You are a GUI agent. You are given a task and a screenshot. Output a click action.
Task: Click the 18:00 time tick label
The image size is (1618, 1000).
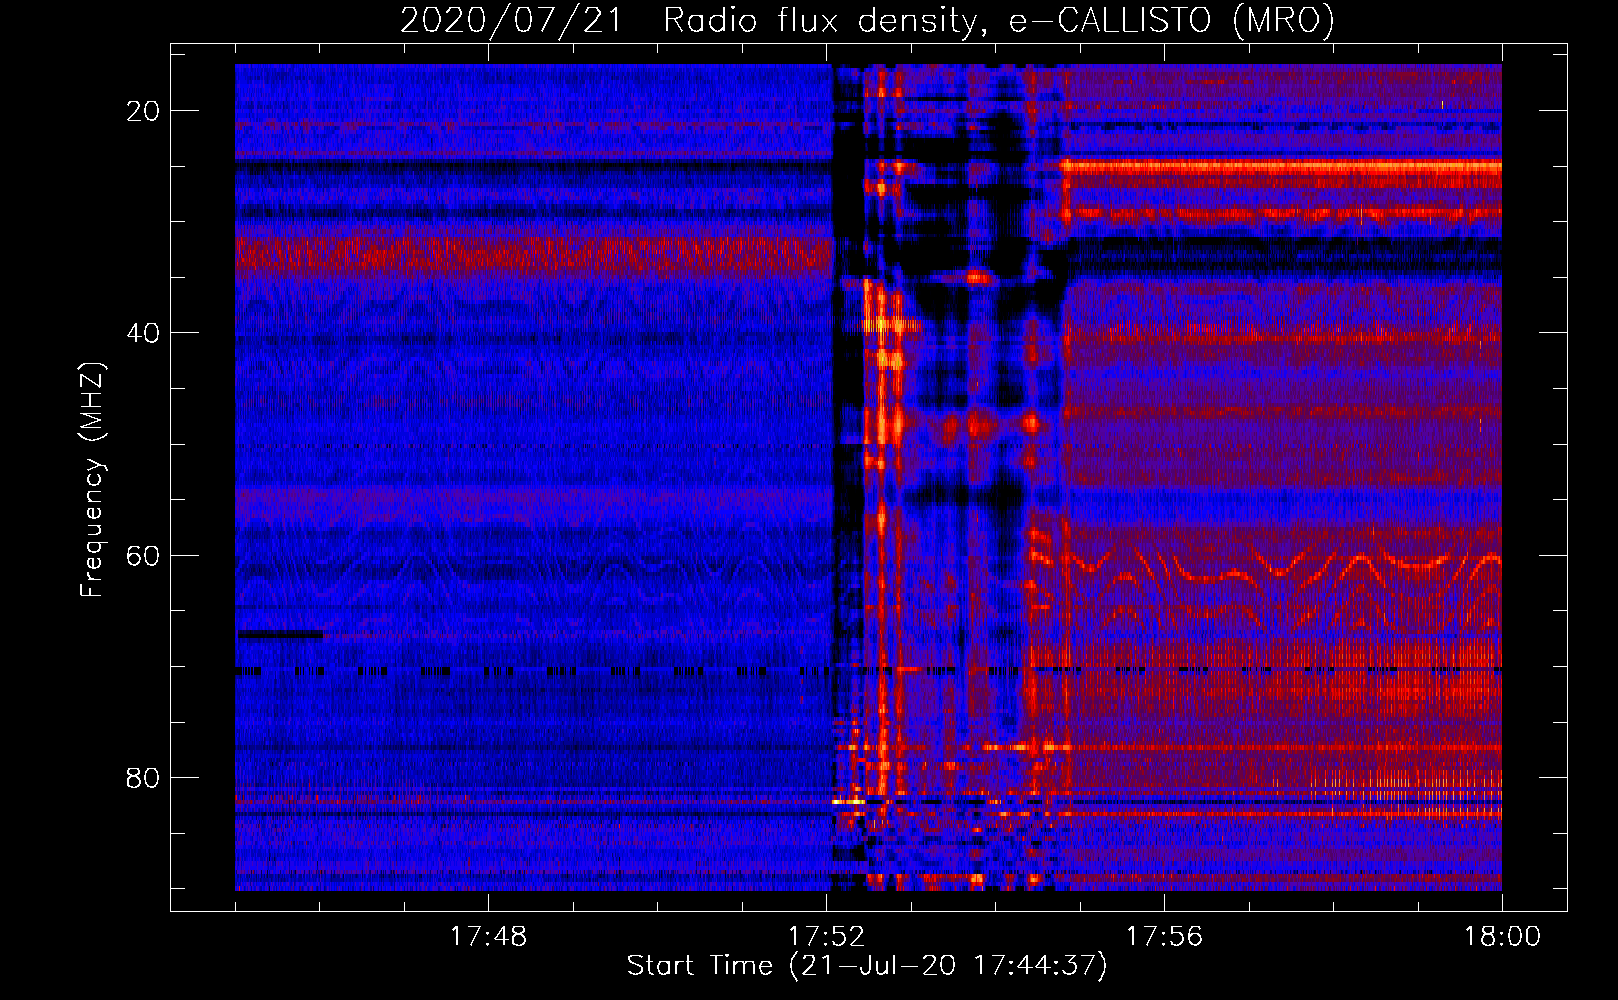tap(1502, 937)
